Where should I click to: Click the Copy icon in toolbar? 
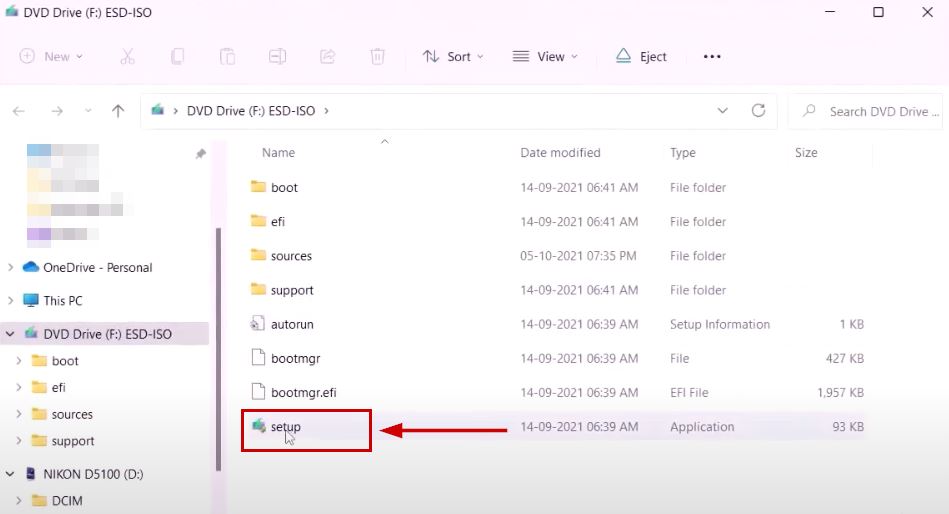(177, 56)
